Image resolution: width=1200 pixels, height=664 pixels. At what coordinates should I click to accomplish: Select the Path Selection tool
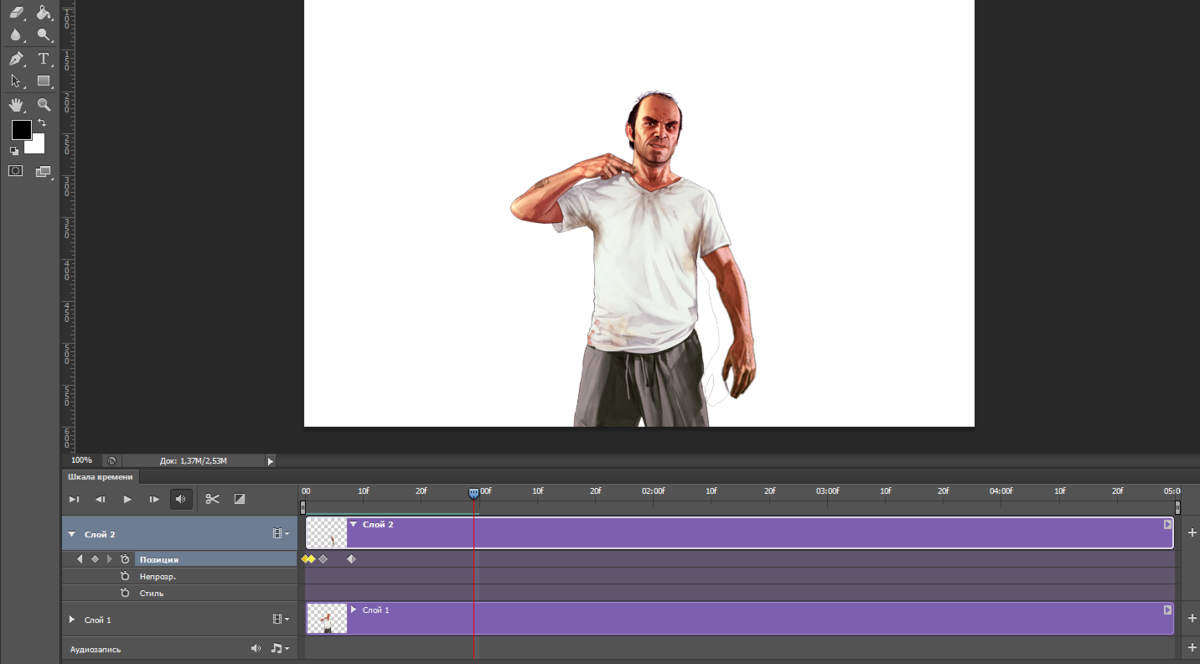pyautogui.click(x=16, y=81)
